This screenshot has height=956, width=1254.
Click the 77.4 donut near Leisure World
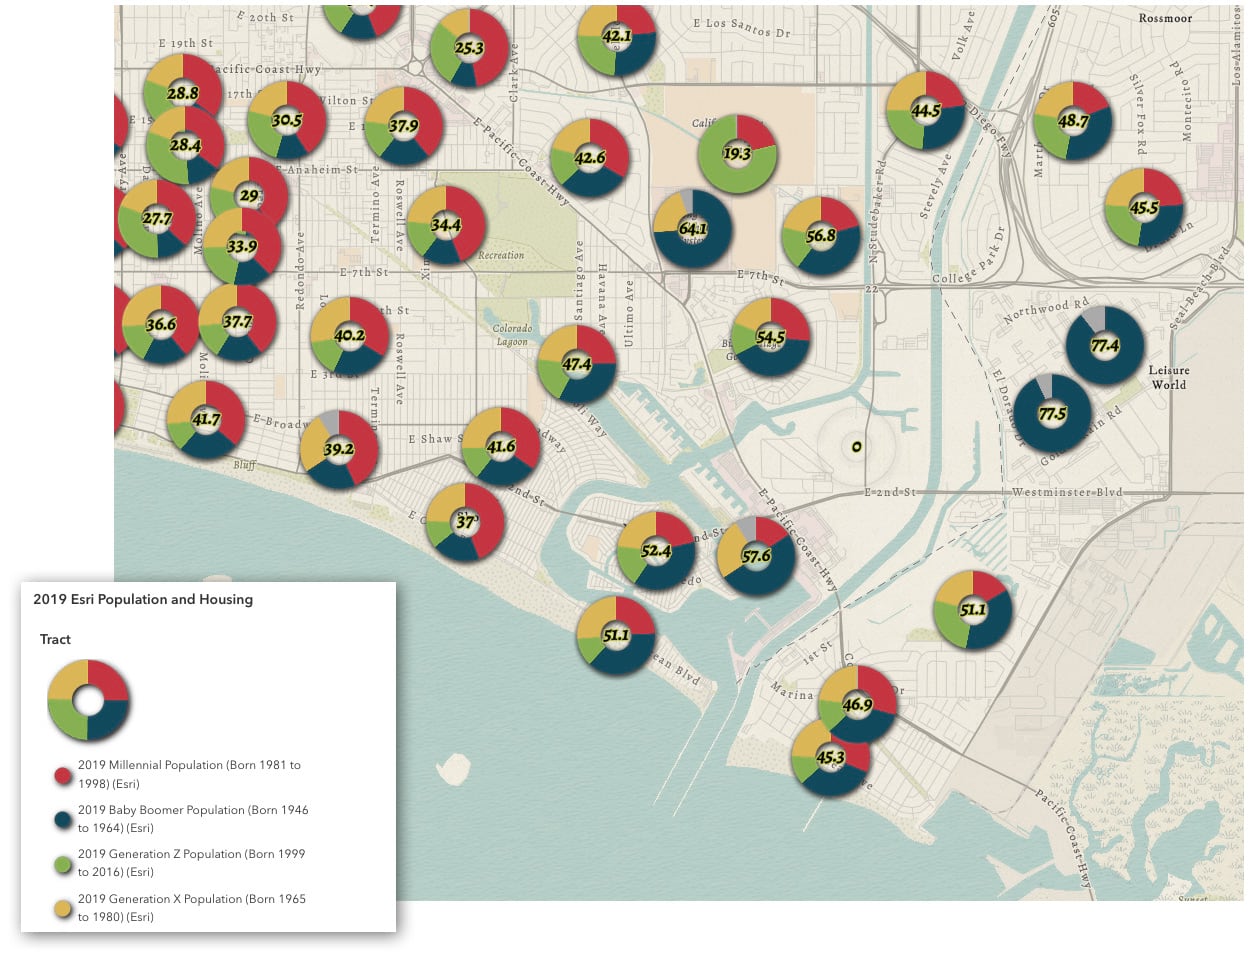tap(1103, 347)
